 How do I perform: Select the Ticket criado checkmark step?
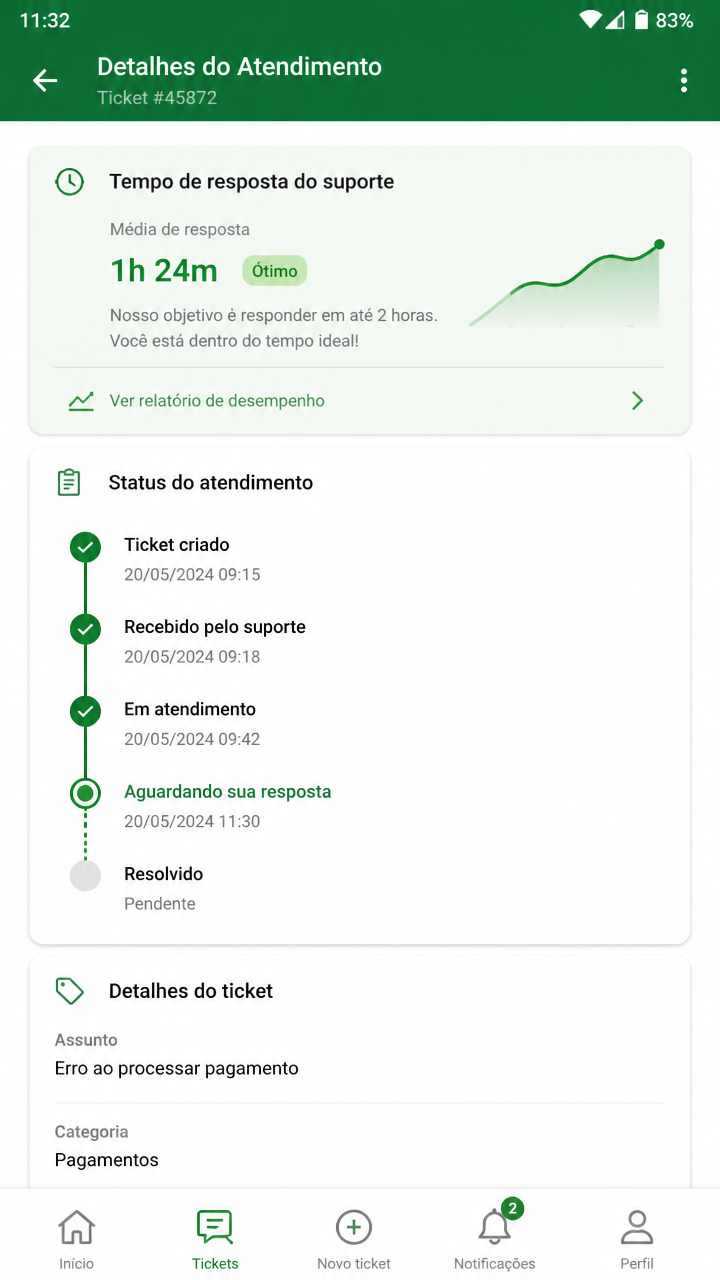coord(86,547)
